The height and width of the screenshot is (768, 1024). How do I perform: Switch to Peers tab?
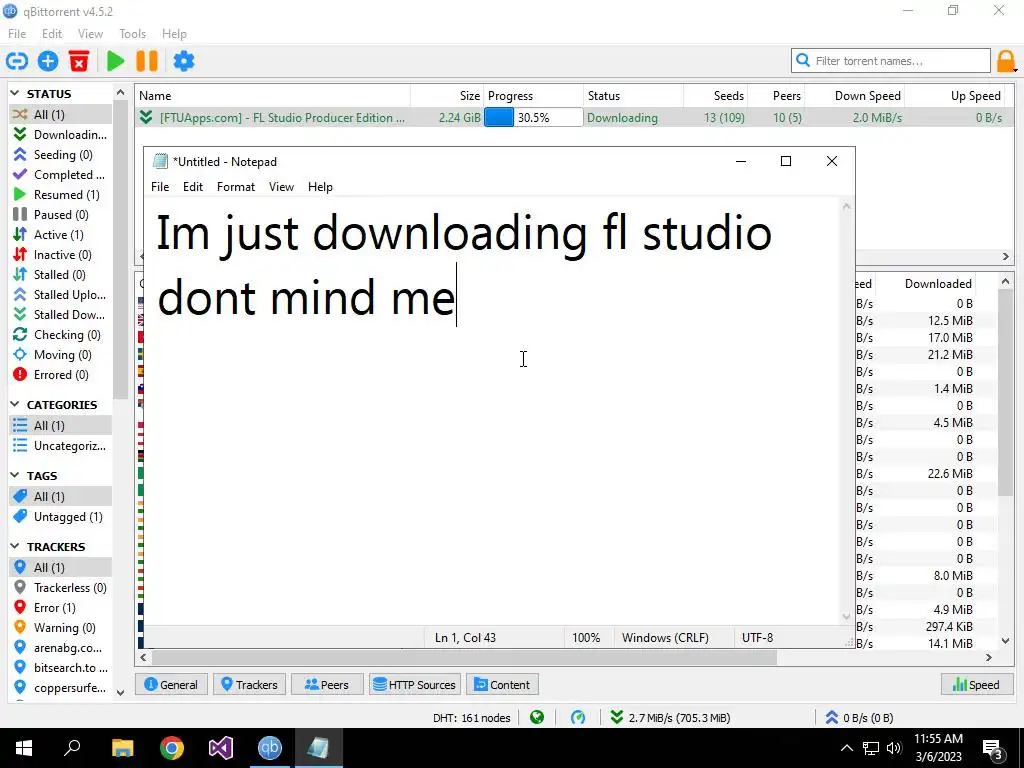coord(327,684)
